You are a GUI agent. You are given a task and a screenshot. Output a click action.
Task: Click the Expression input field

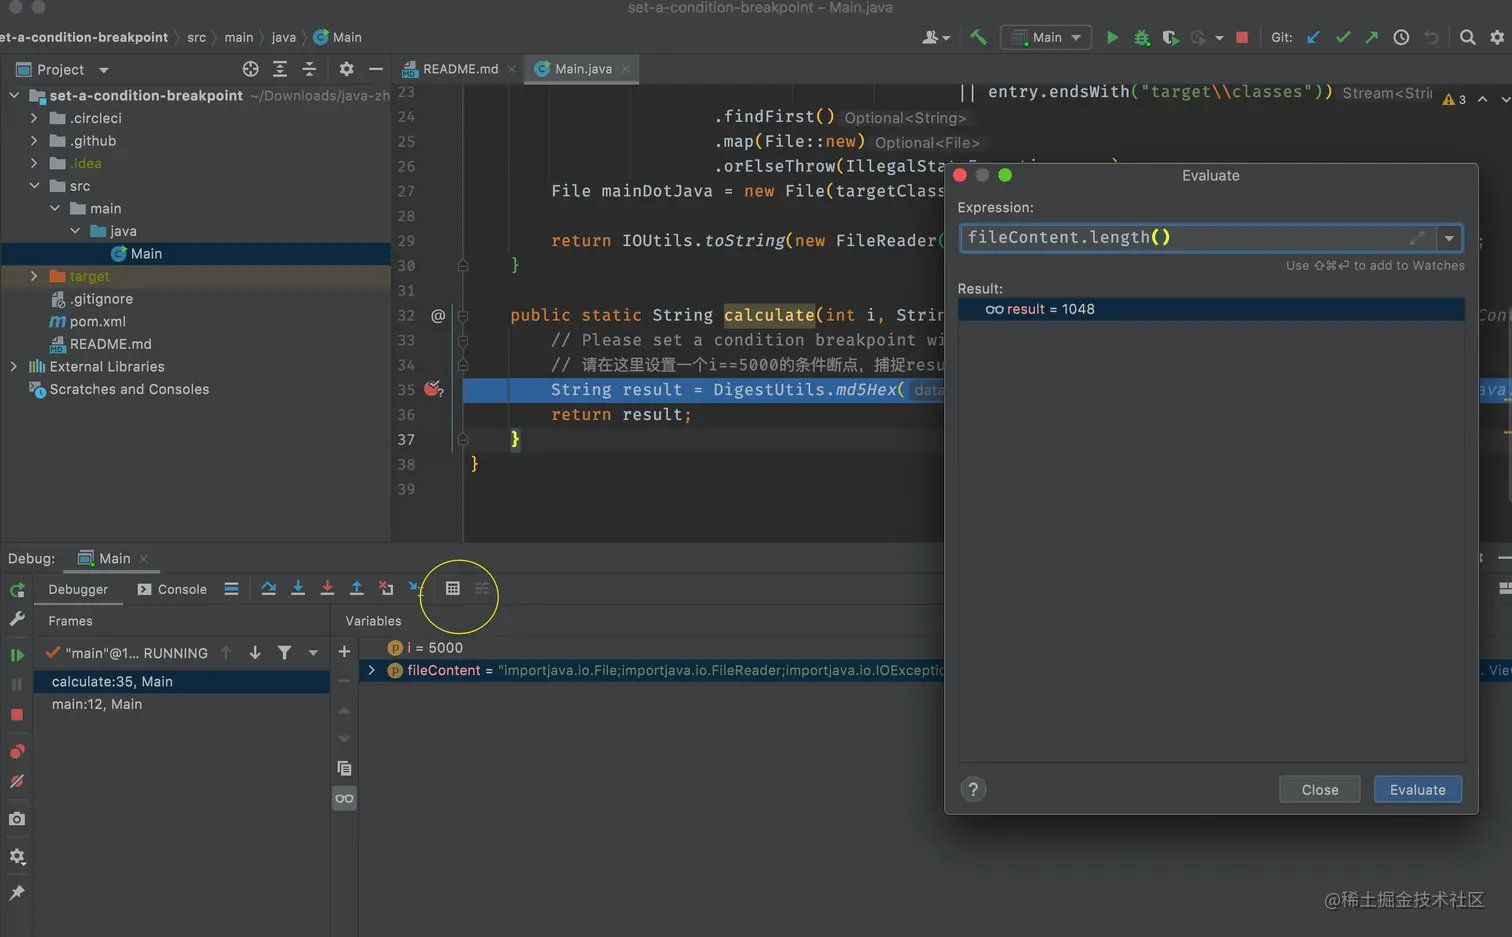click(1180, 238)
